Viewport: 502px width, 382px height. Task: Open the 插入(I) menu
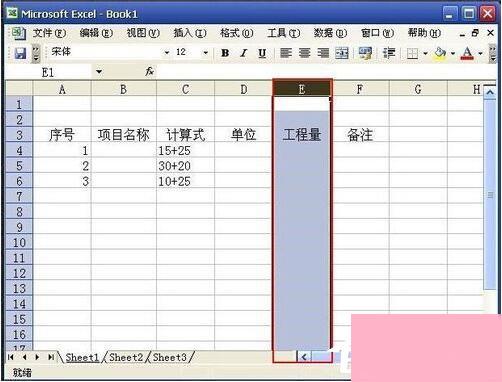pyautogui.click(x=190, y=33)
